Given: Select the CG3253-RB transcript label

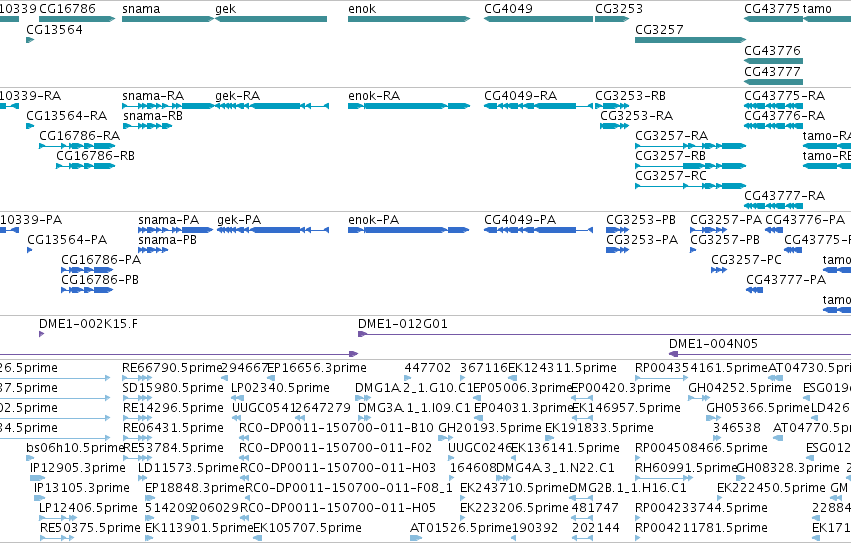Looking at the screenshot, I should coord(631,96).
